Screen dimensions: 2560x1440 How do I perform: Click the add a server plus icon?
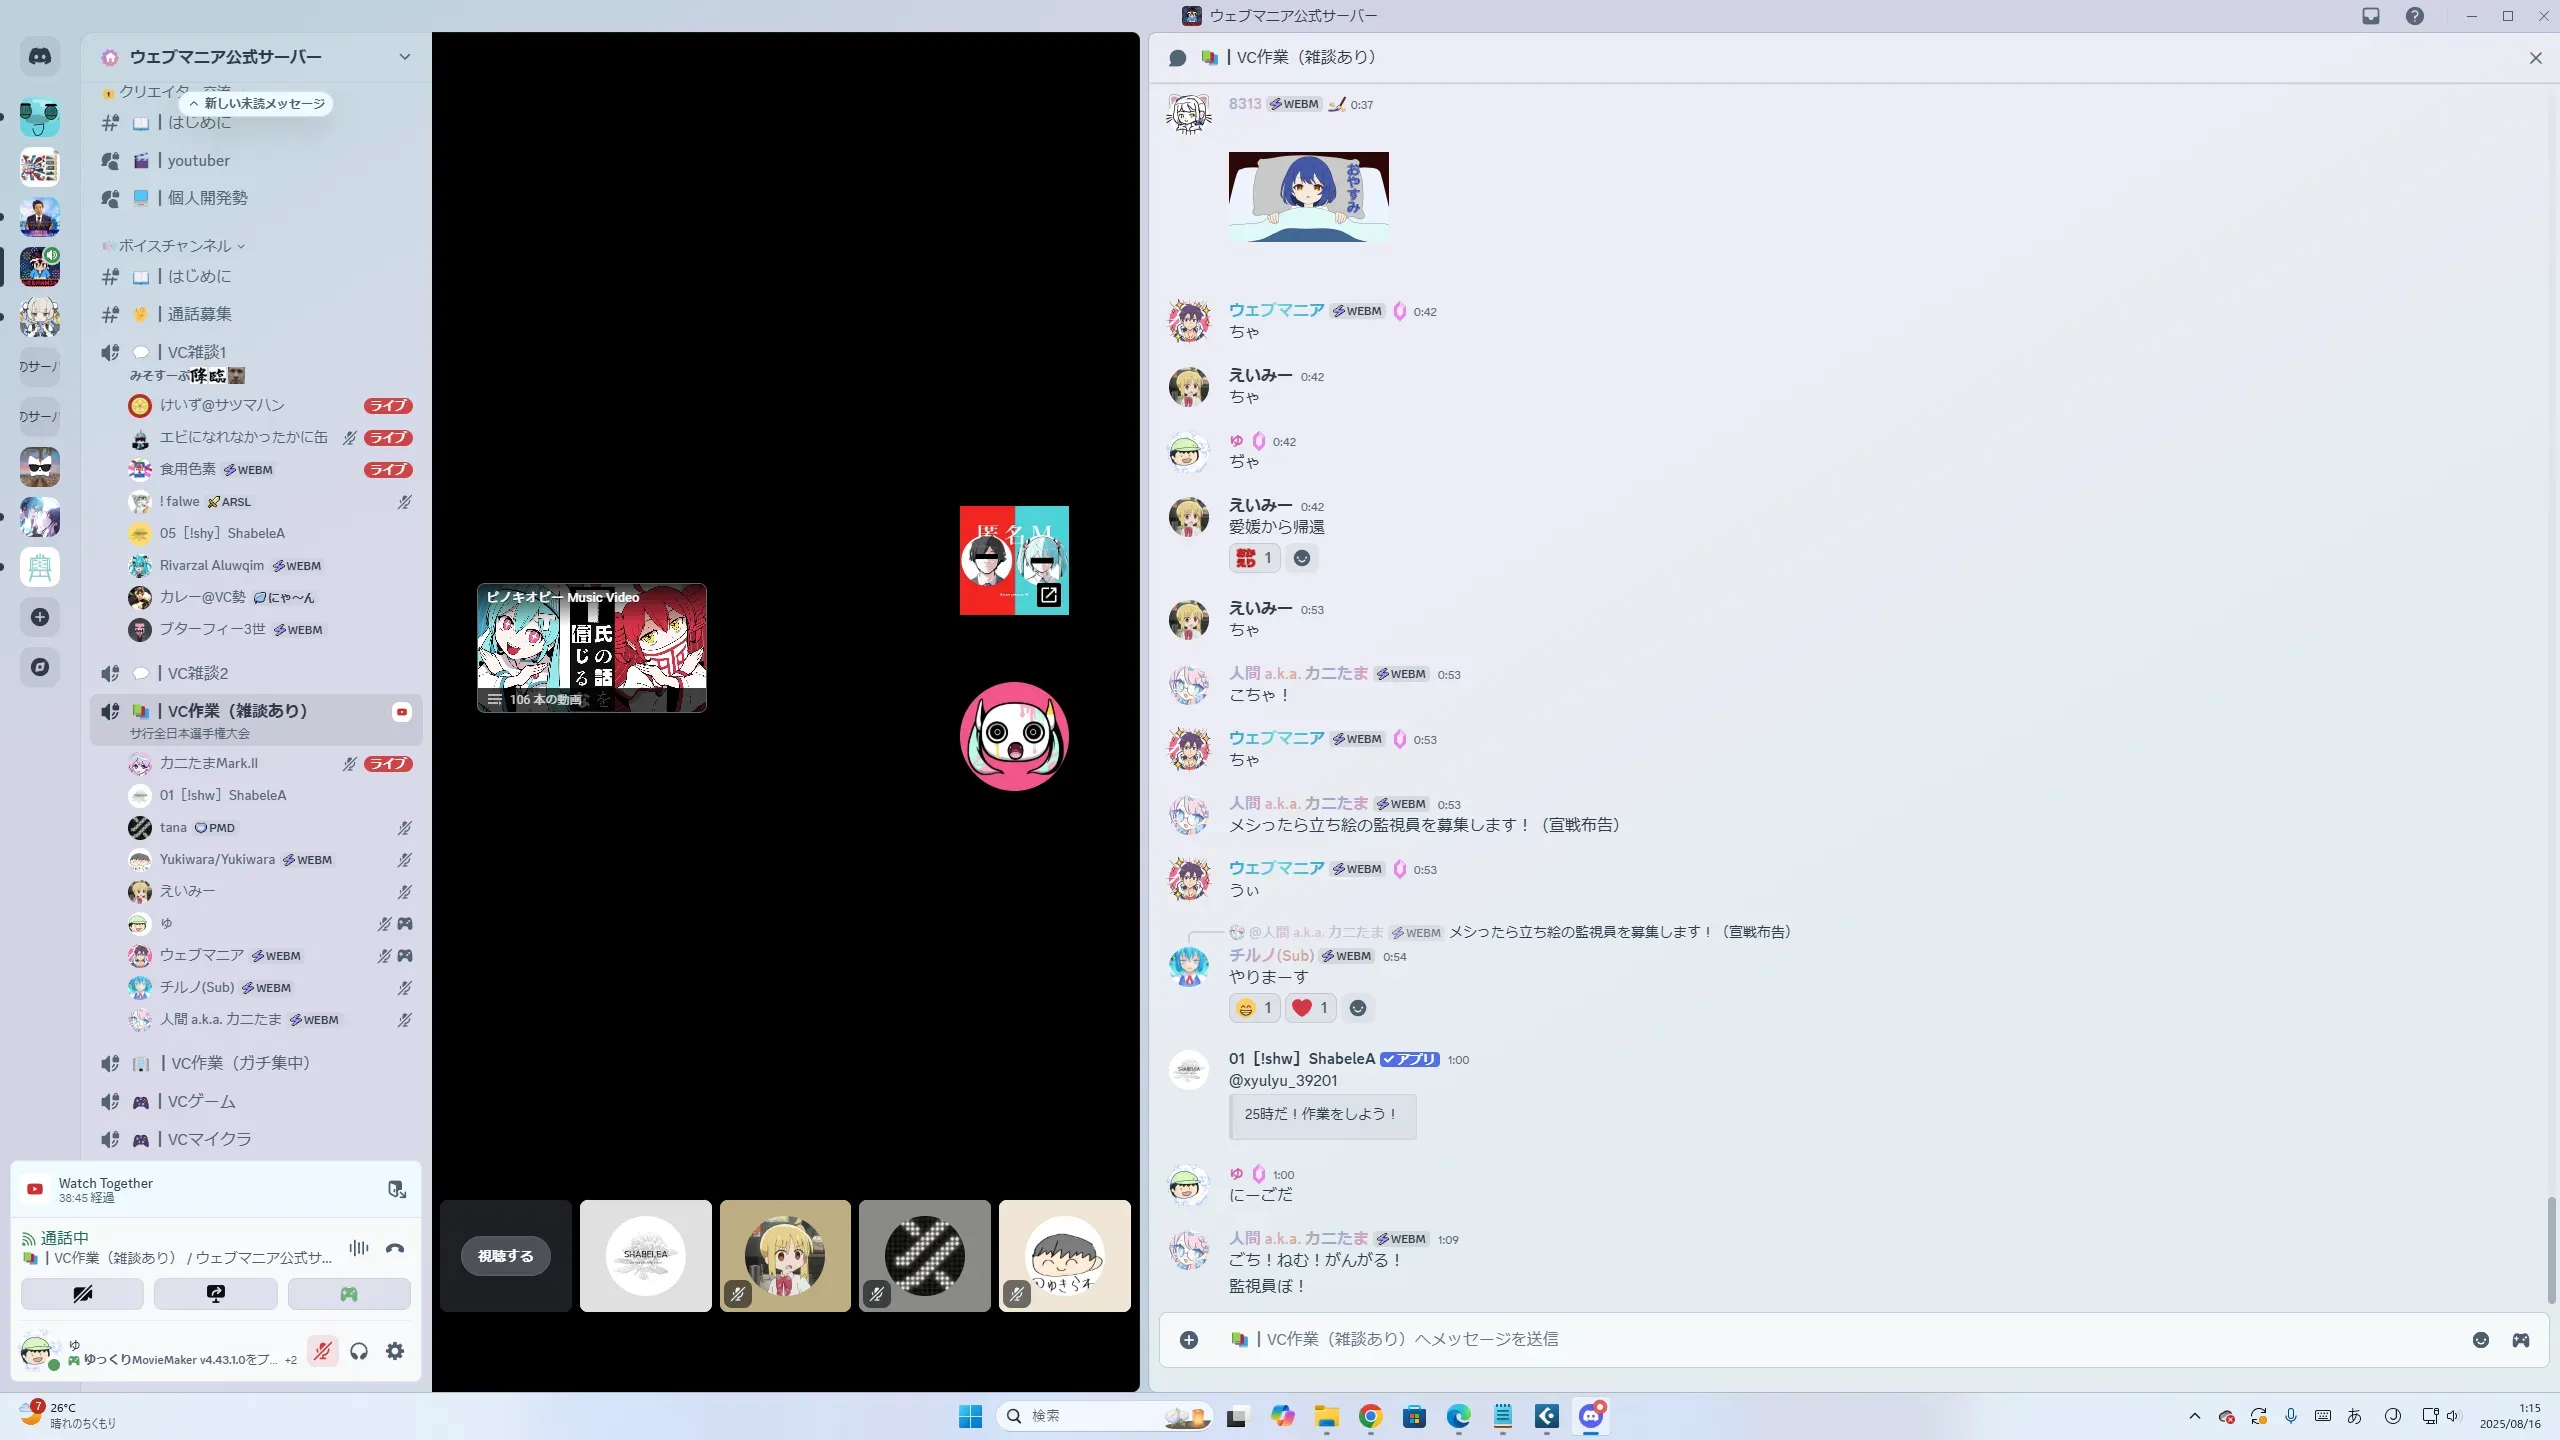click(x=40, y=617)
